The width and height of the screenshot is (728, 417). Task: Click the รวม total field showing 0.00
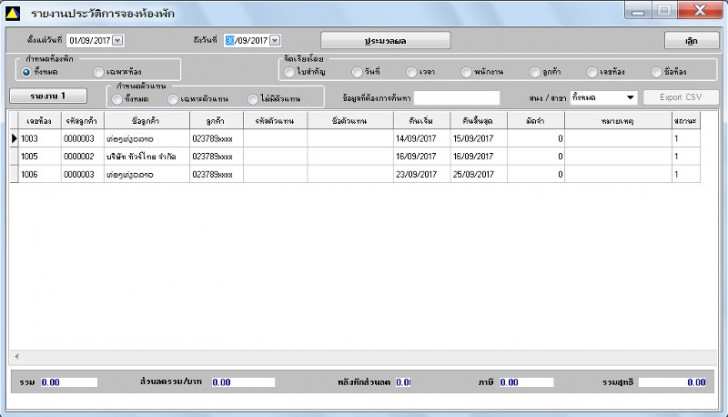(x=69, y=382)
